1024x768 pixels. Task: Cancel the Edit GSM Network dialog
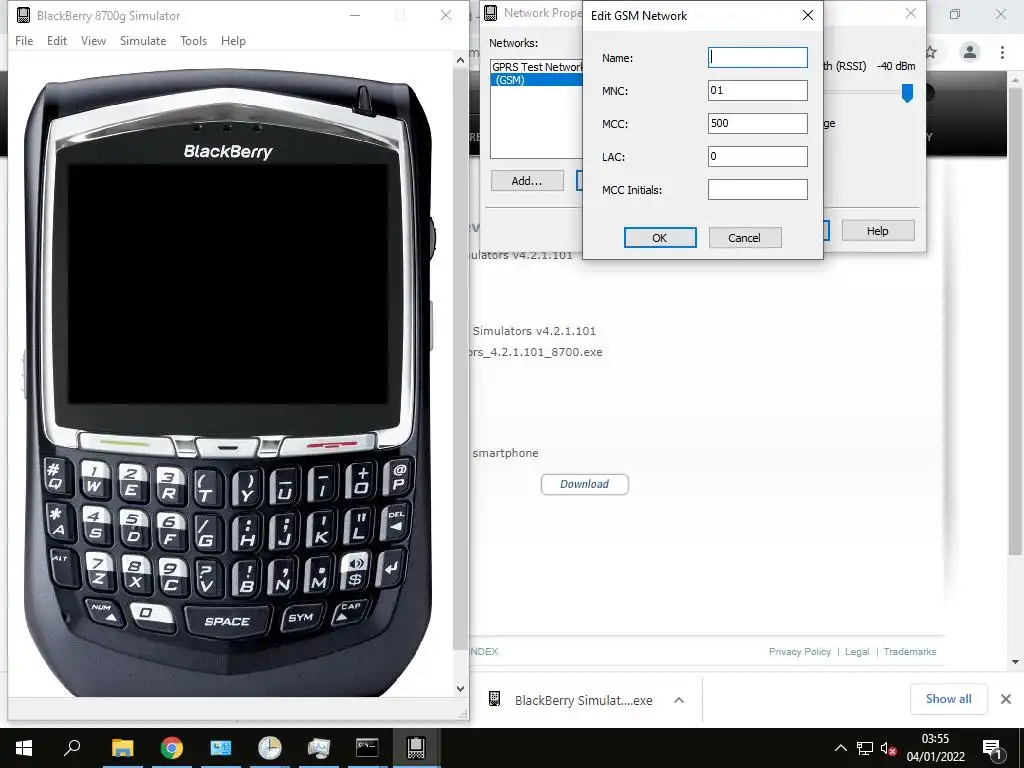744,238
